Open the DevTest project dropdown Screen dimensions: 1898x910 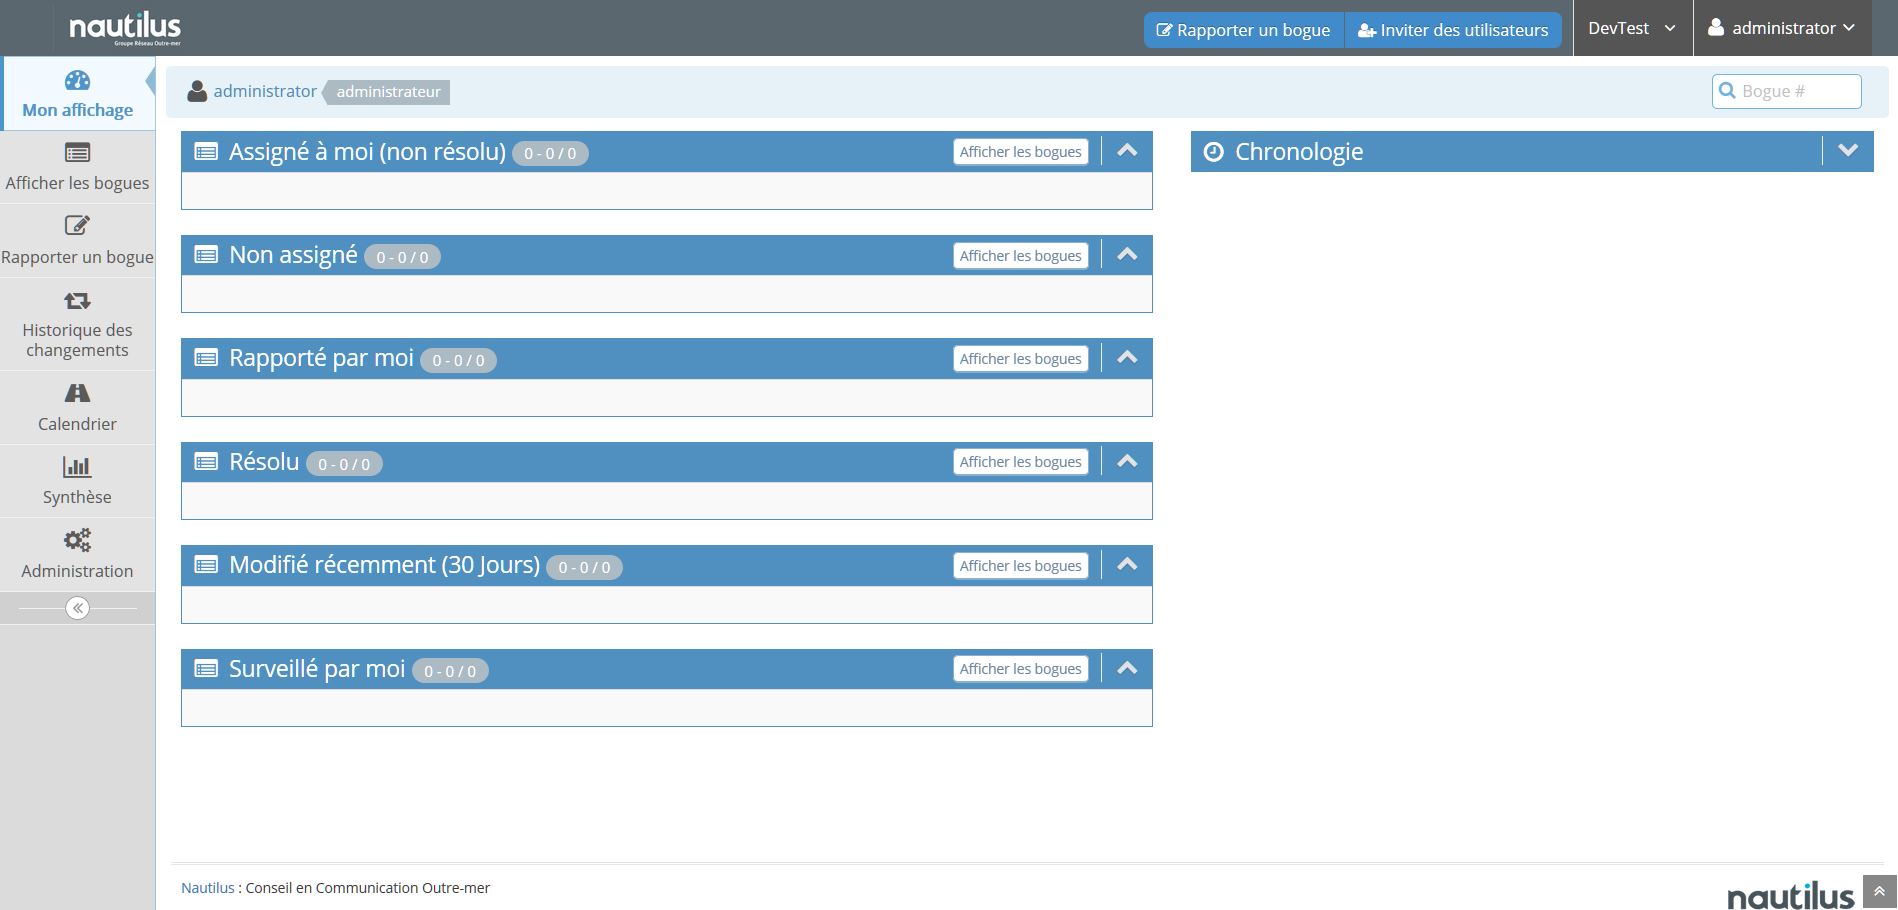[1631, 28]
